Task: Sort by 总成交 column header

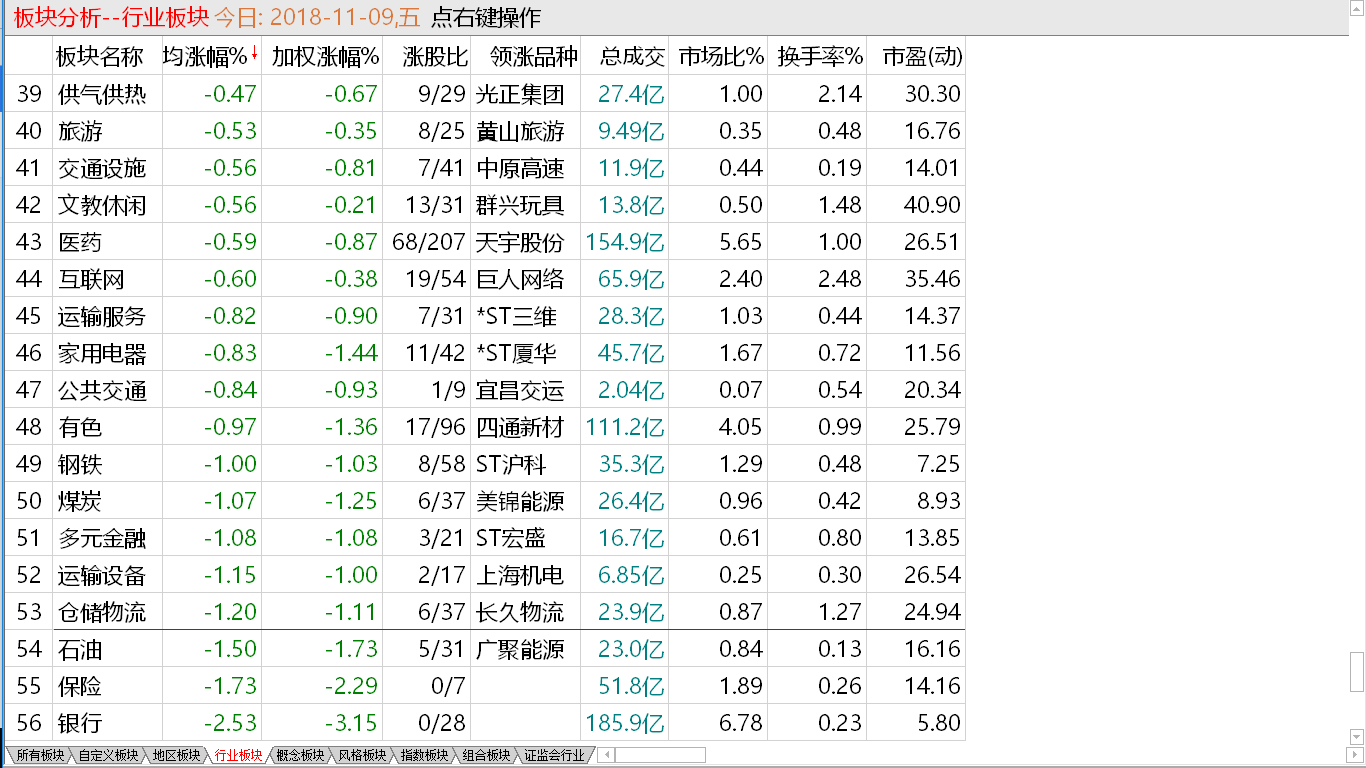Action: pyautogui.click(x=632, y=57)
